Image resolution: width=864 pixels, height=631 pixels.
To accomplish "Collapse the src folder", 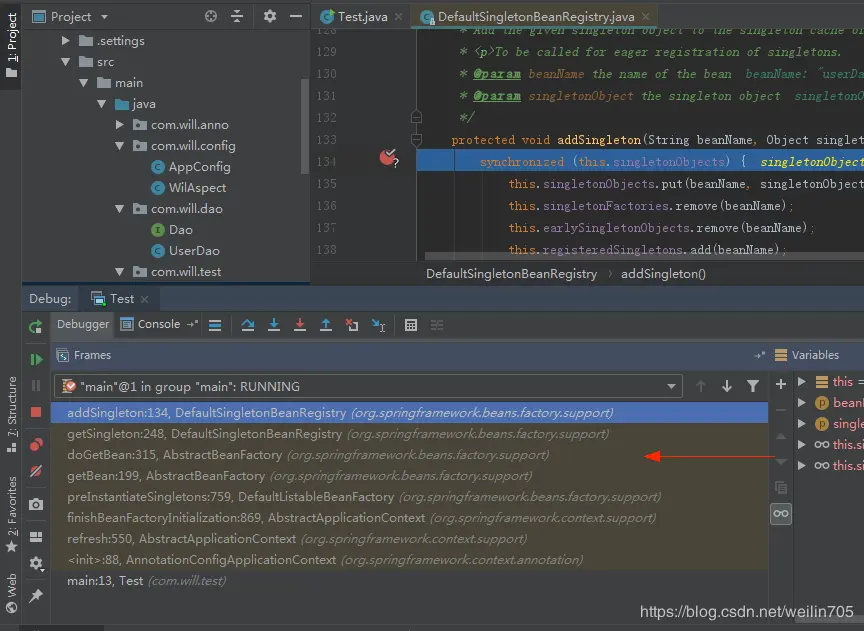I will (66, 62).
